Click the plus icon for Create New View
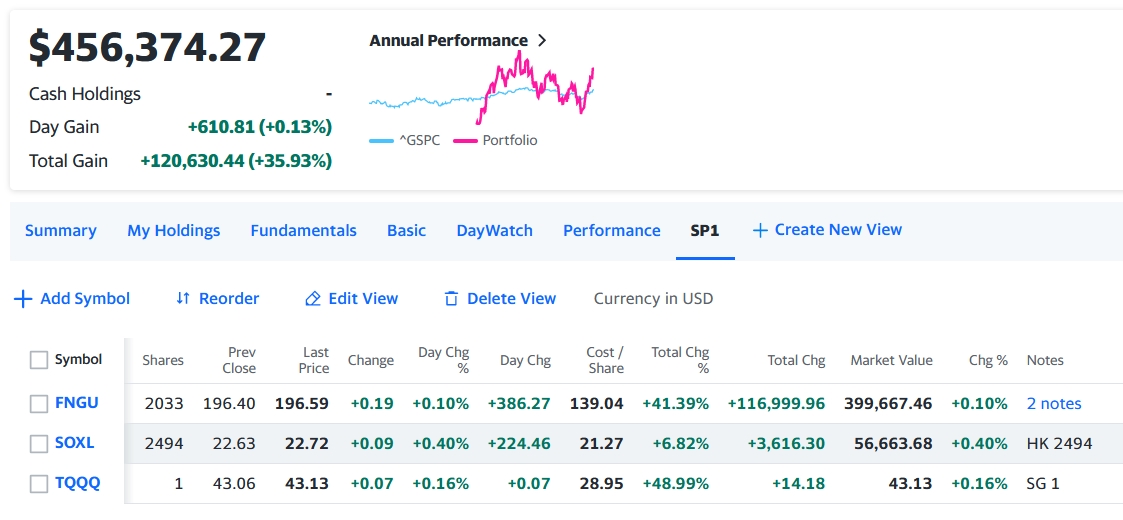Viewport: 1123px width, 520px height. 760,230
